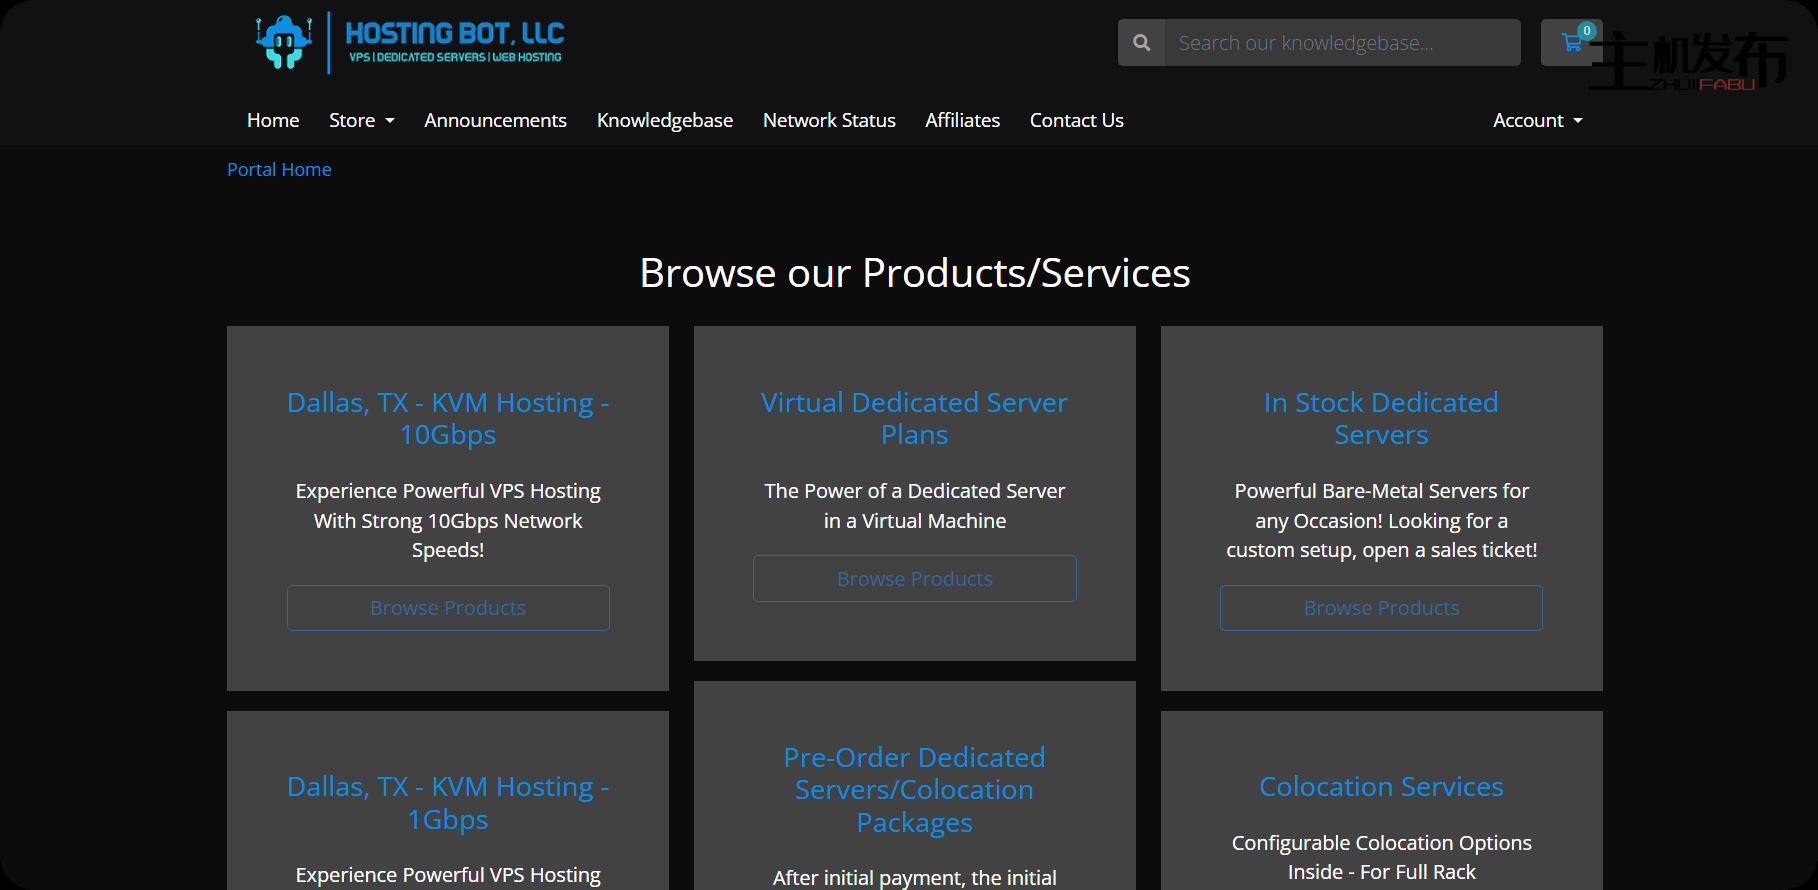Open the shopping cart icon
1818x890 pixels.
(1571, 43)
